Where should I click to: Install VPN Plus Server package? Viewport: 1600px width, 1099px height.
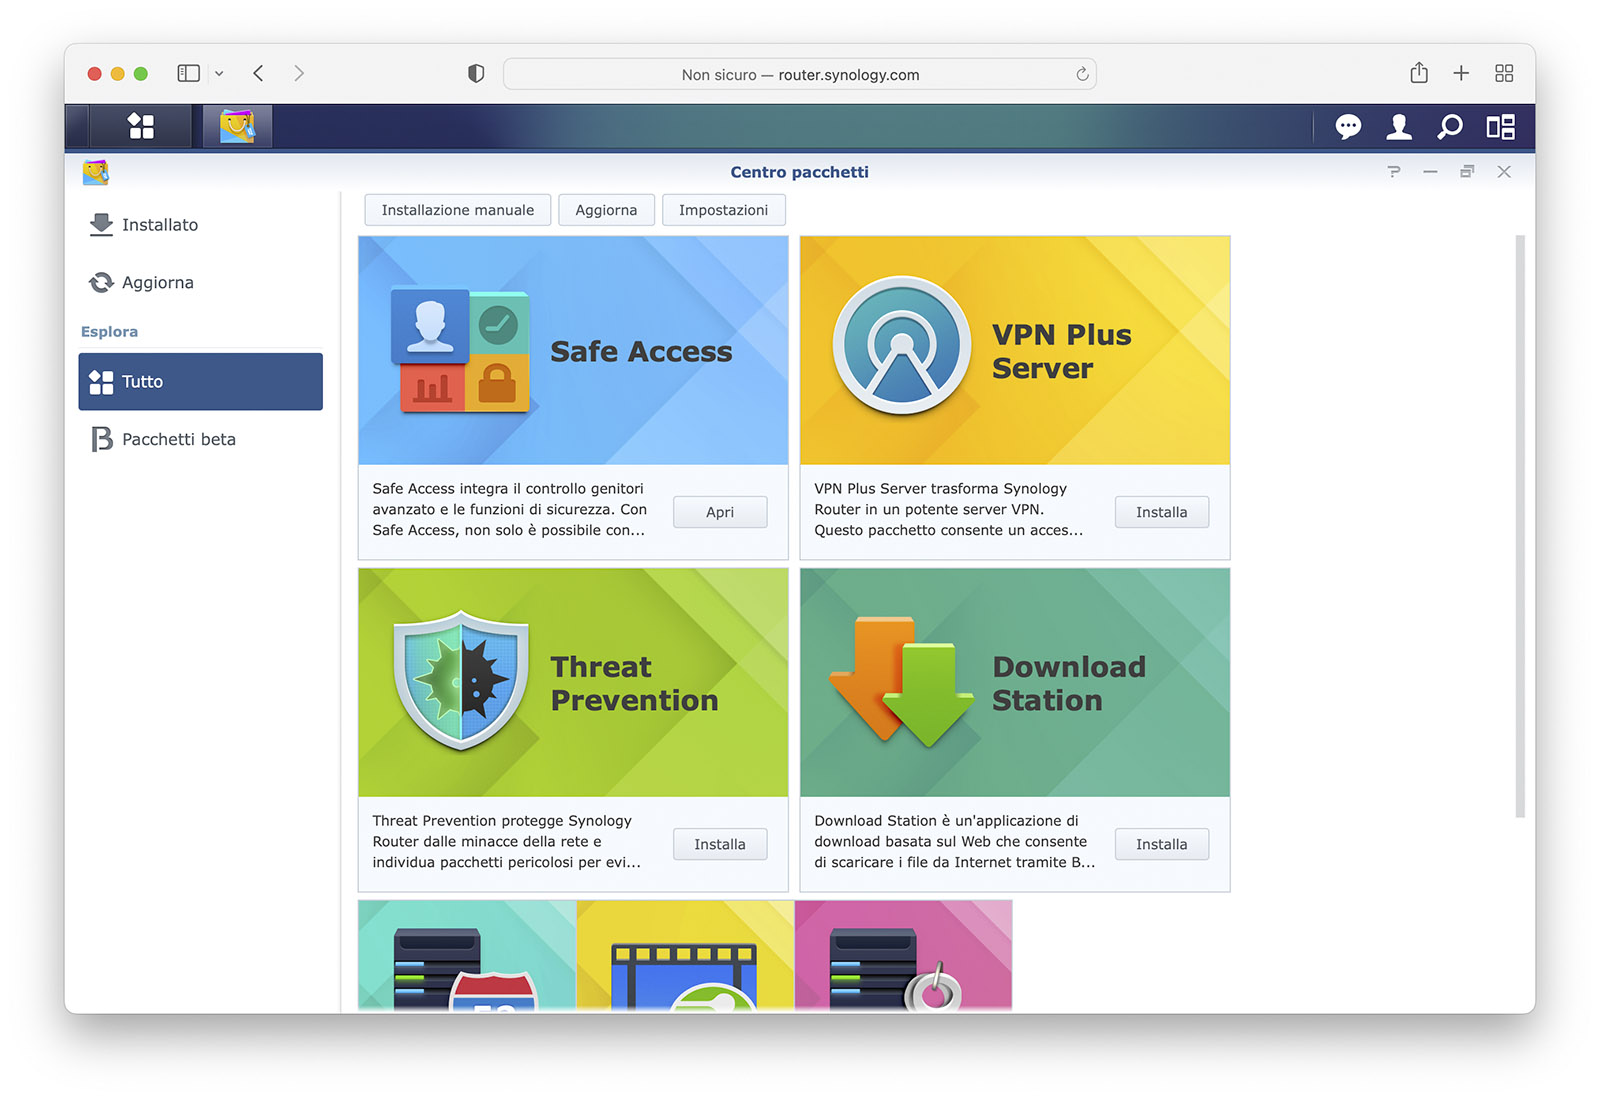(1162, 512)
